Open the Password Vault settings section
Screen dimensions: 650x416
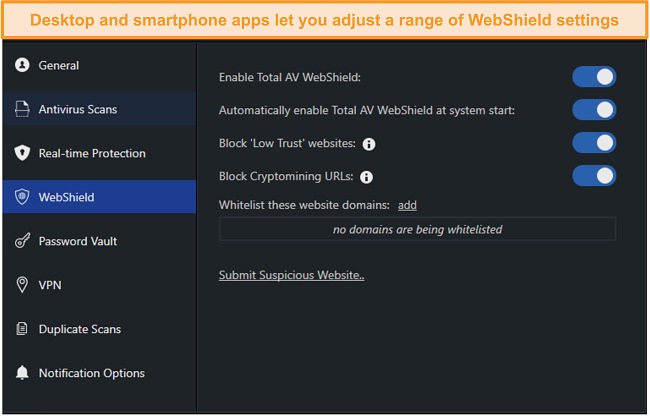99,241
